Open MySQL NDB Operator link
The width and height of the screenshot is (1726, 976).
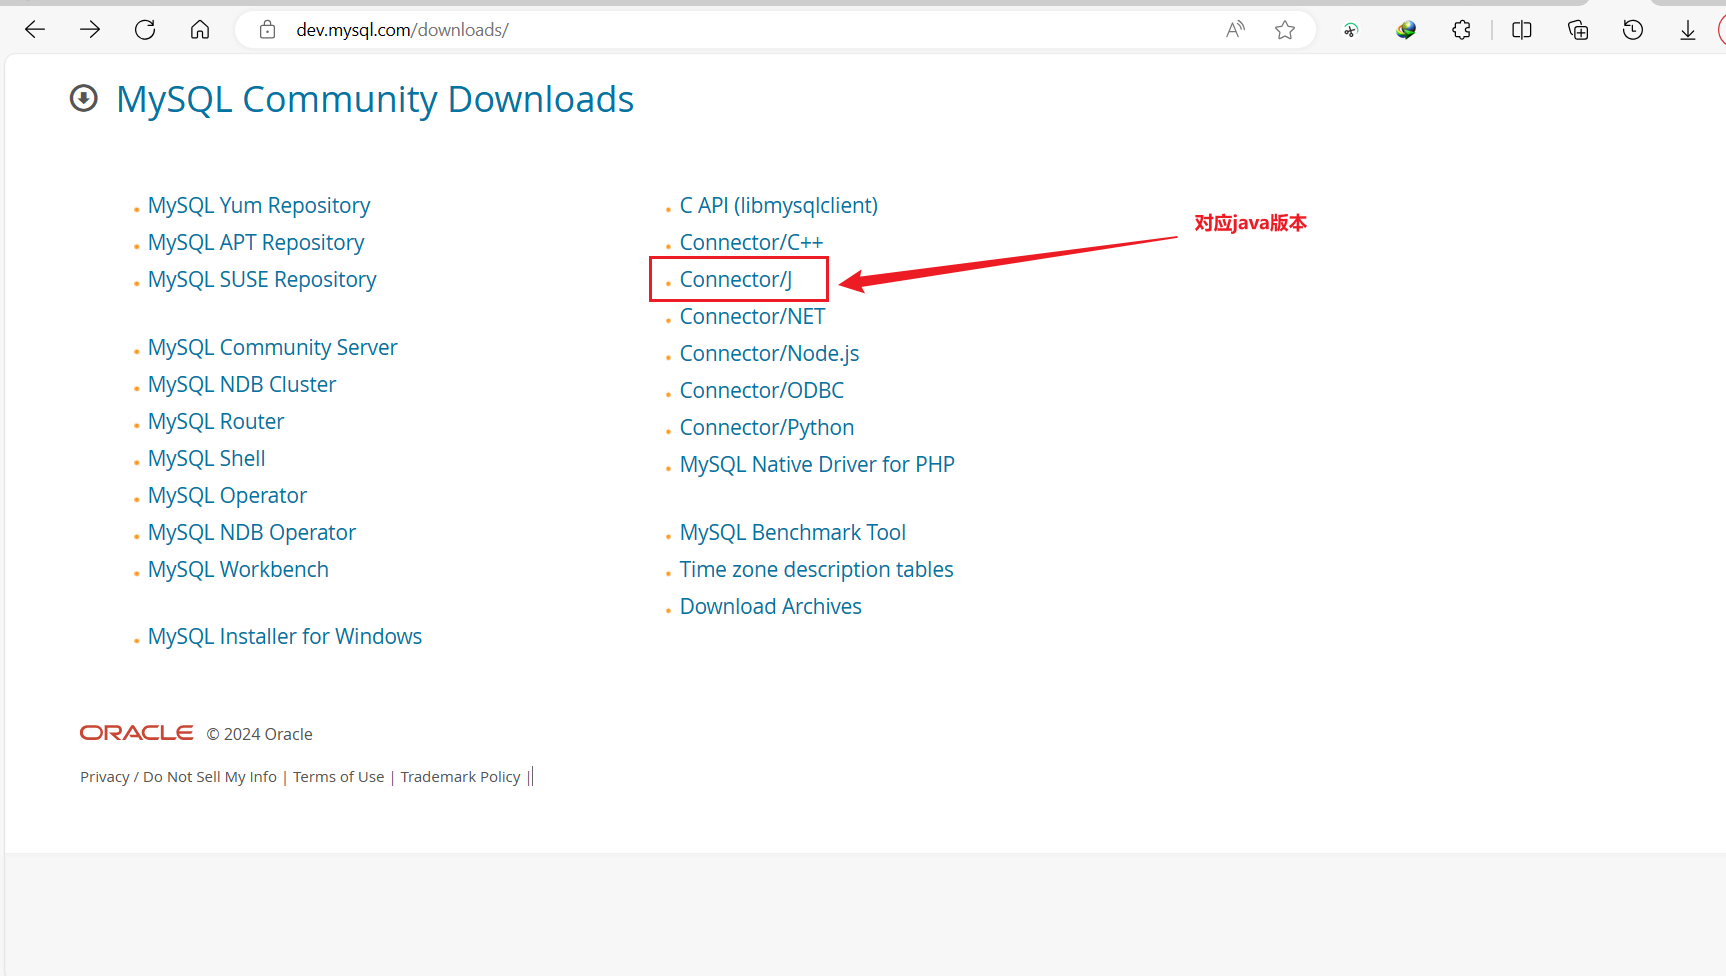coord(252,533)
